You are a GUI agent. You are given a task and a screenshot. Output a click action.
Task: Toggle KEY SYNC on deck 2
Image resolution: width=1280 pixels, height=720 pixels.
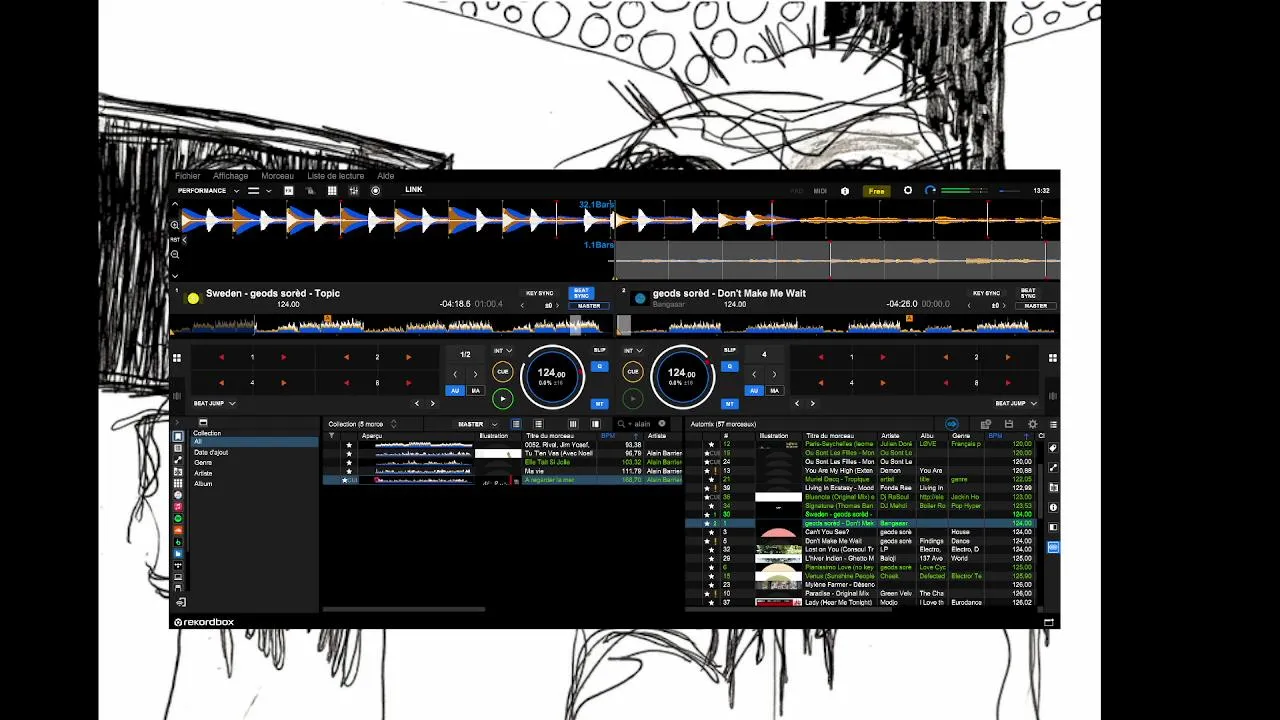tap(986, 293)
